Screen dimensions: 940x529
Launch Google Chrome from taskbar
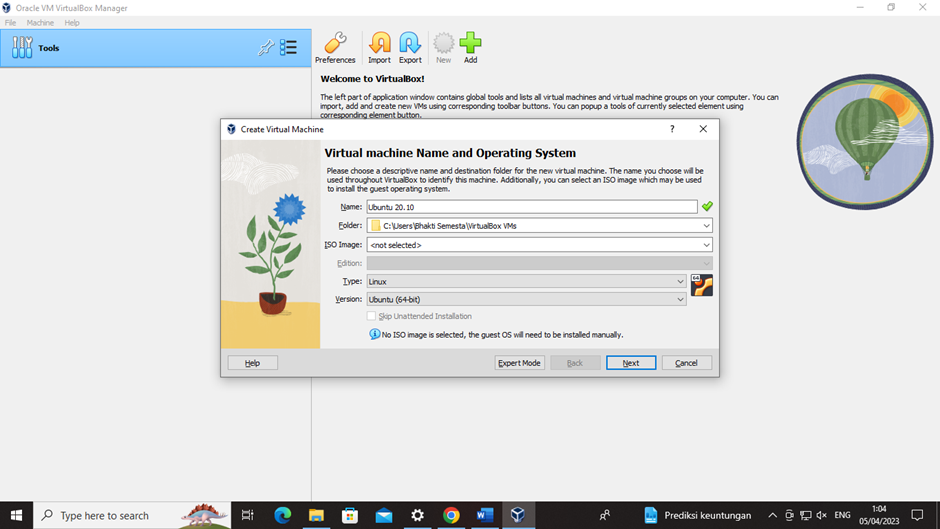point(451,515)
